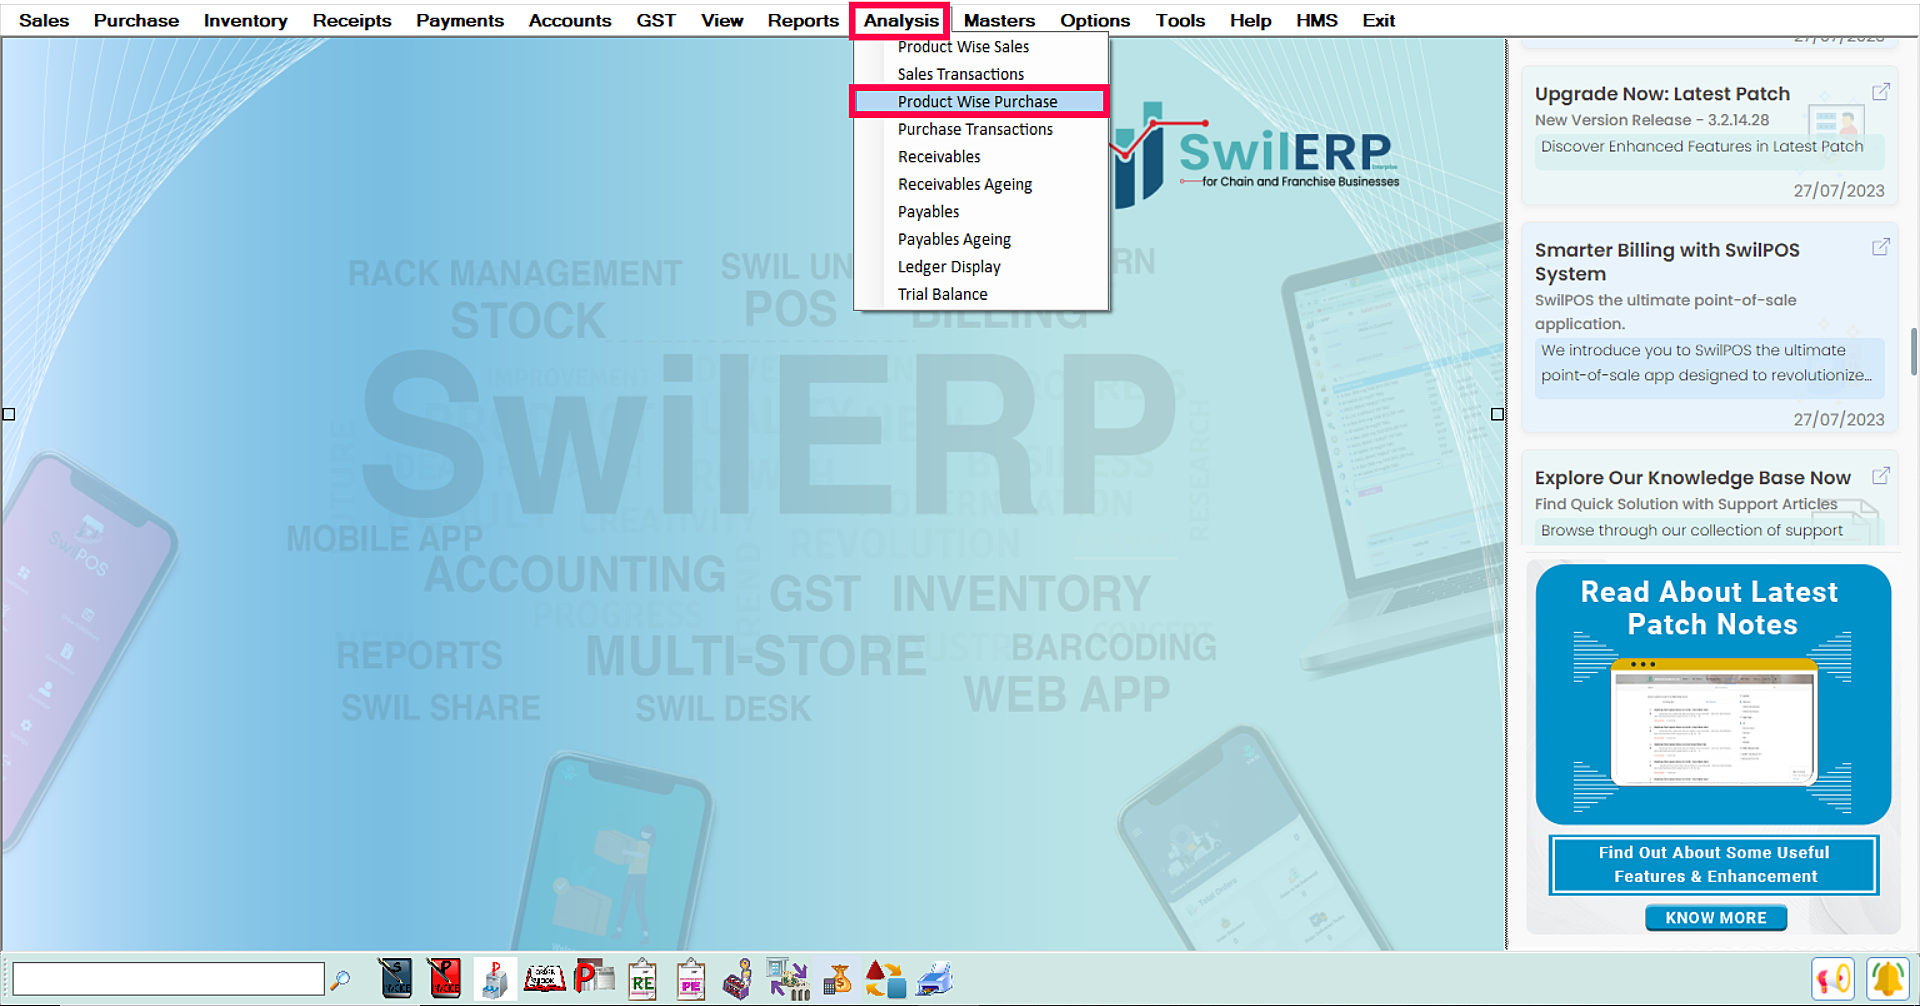Select Sales Transactions menu entry
This screenshot has height=1006, width=1920.
(x=981, y=74)
